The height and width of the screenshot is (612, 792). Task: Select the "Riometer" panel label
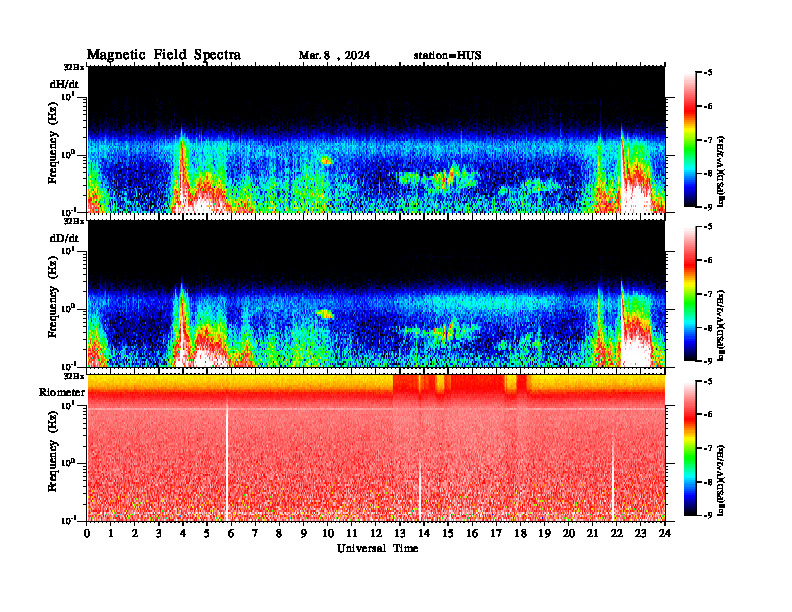[62, 392]
